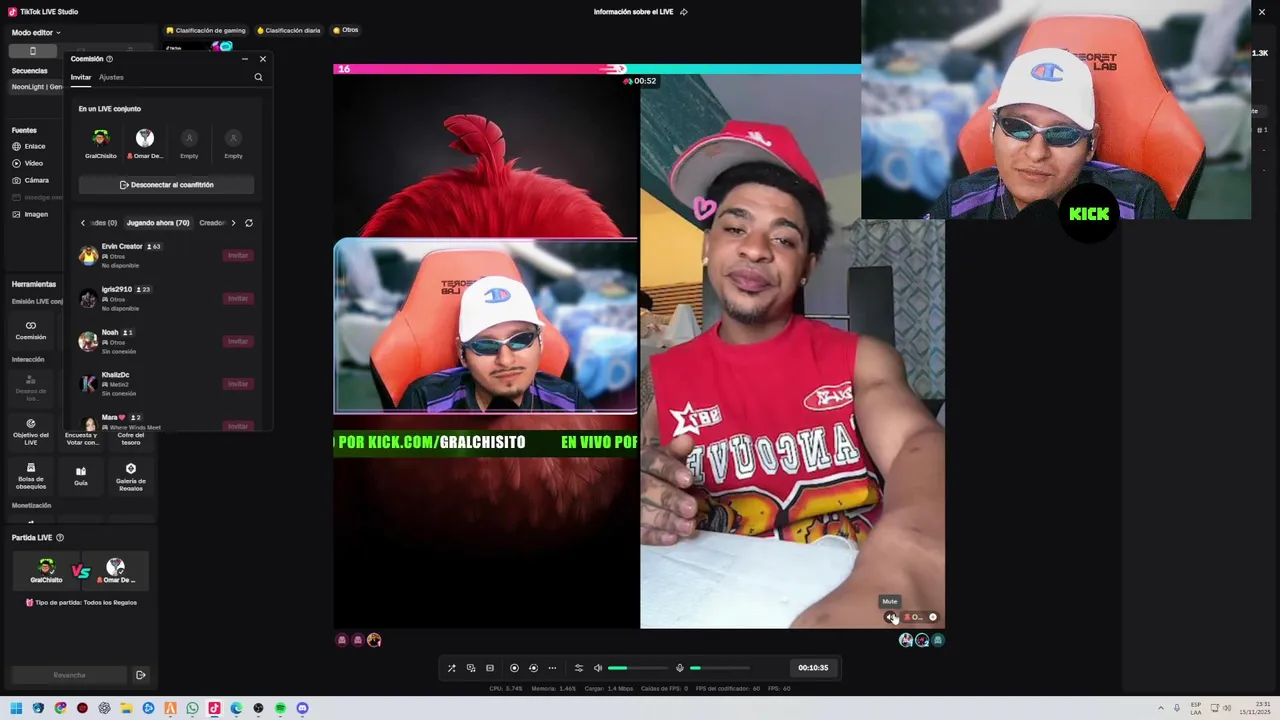The image size is (1280, 720).
Task: Mute the guest's audio in preview
Action: coord(890,617)
